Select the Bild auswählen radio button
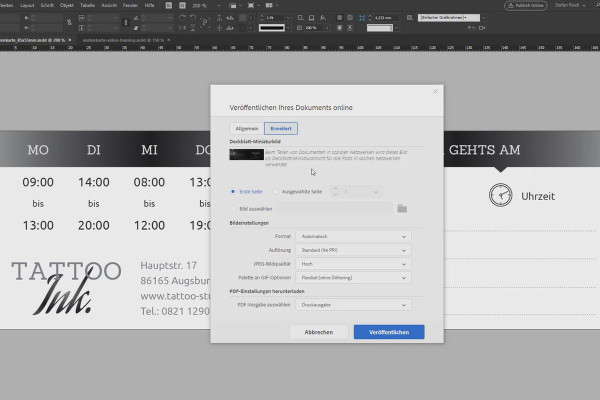 tap(233, 209)
